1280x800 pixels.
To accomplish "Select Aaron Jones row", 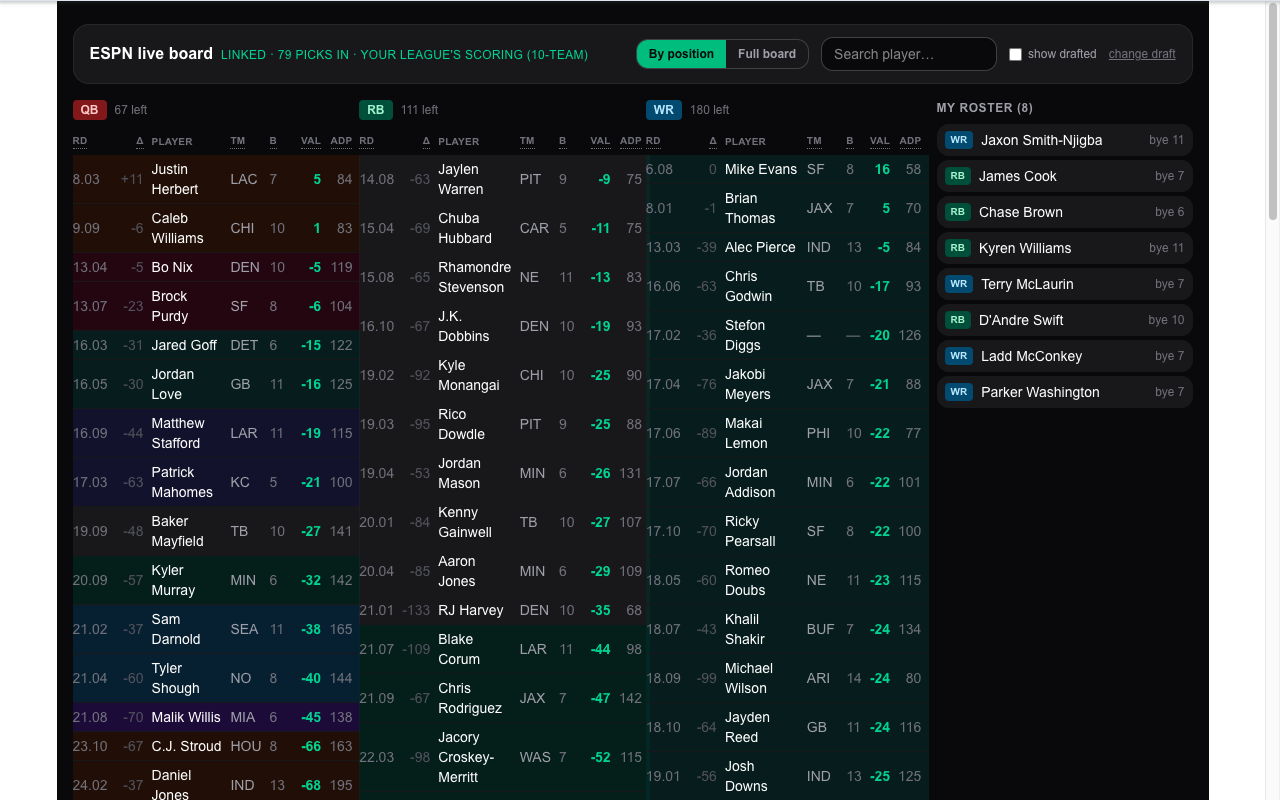I will click(502, 571).
